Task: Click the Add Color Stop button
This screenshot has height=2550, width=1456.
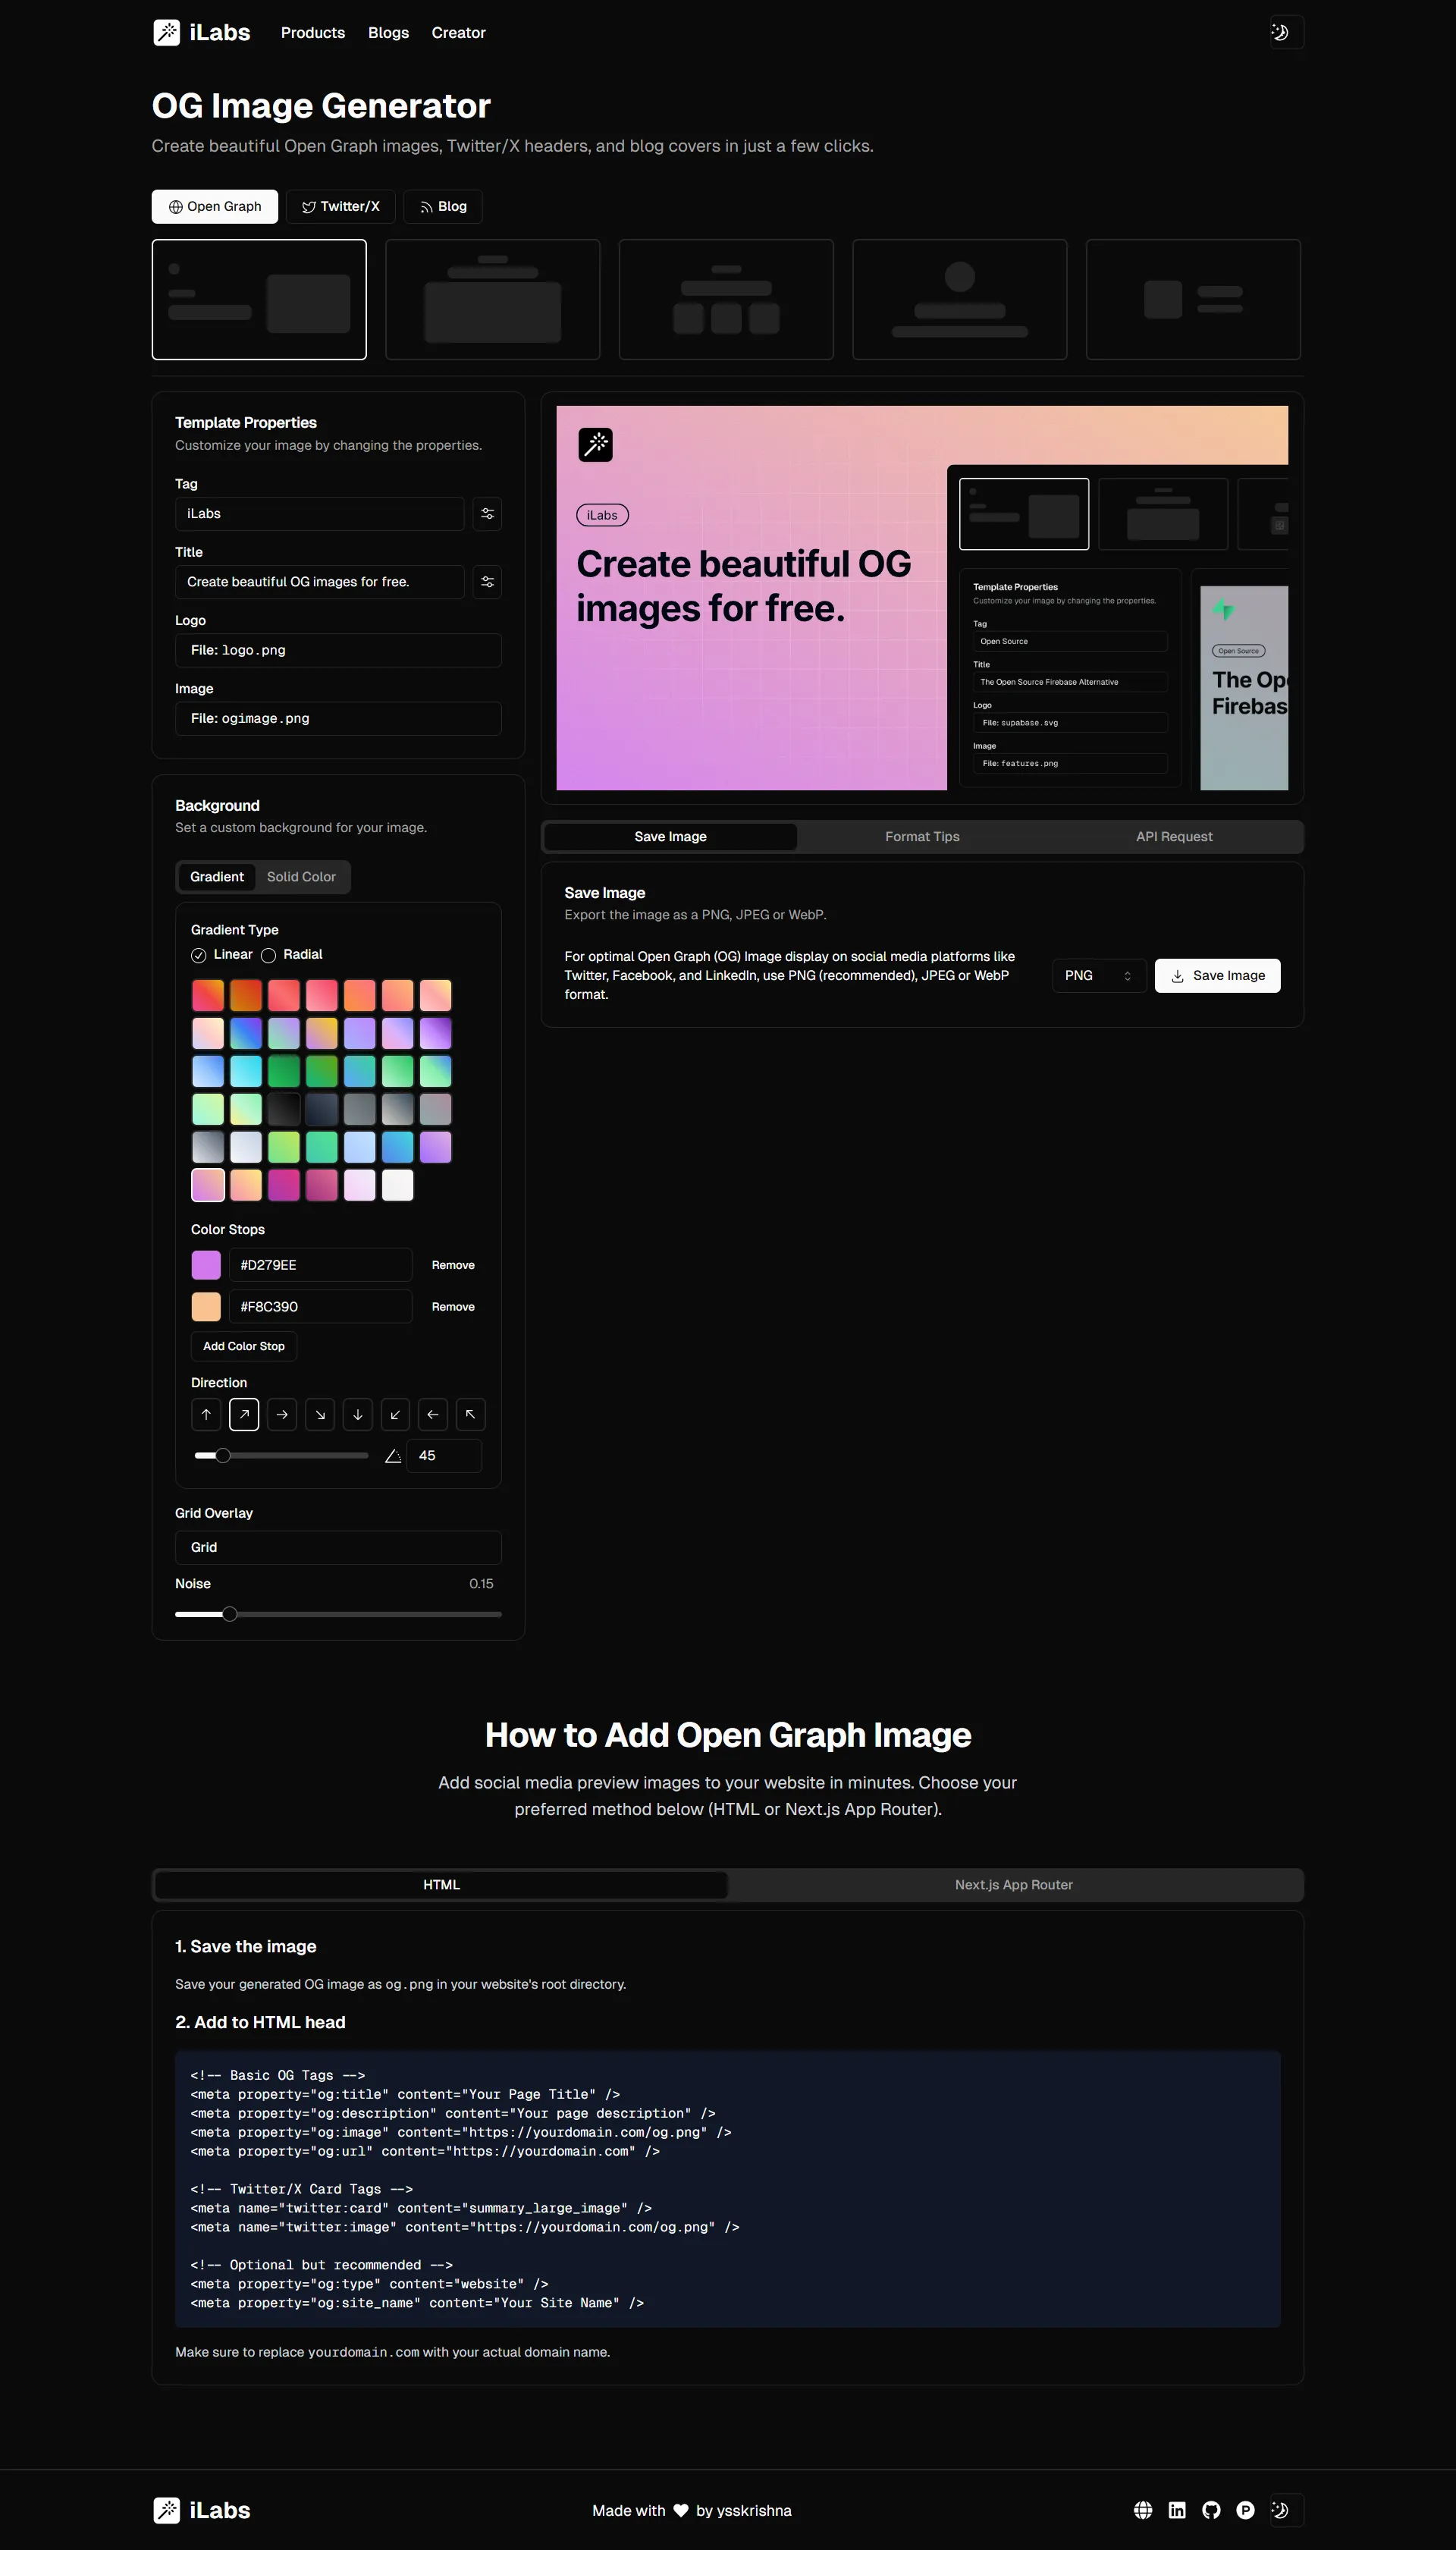Action: pyautogui.click(x=244, y=1347)
